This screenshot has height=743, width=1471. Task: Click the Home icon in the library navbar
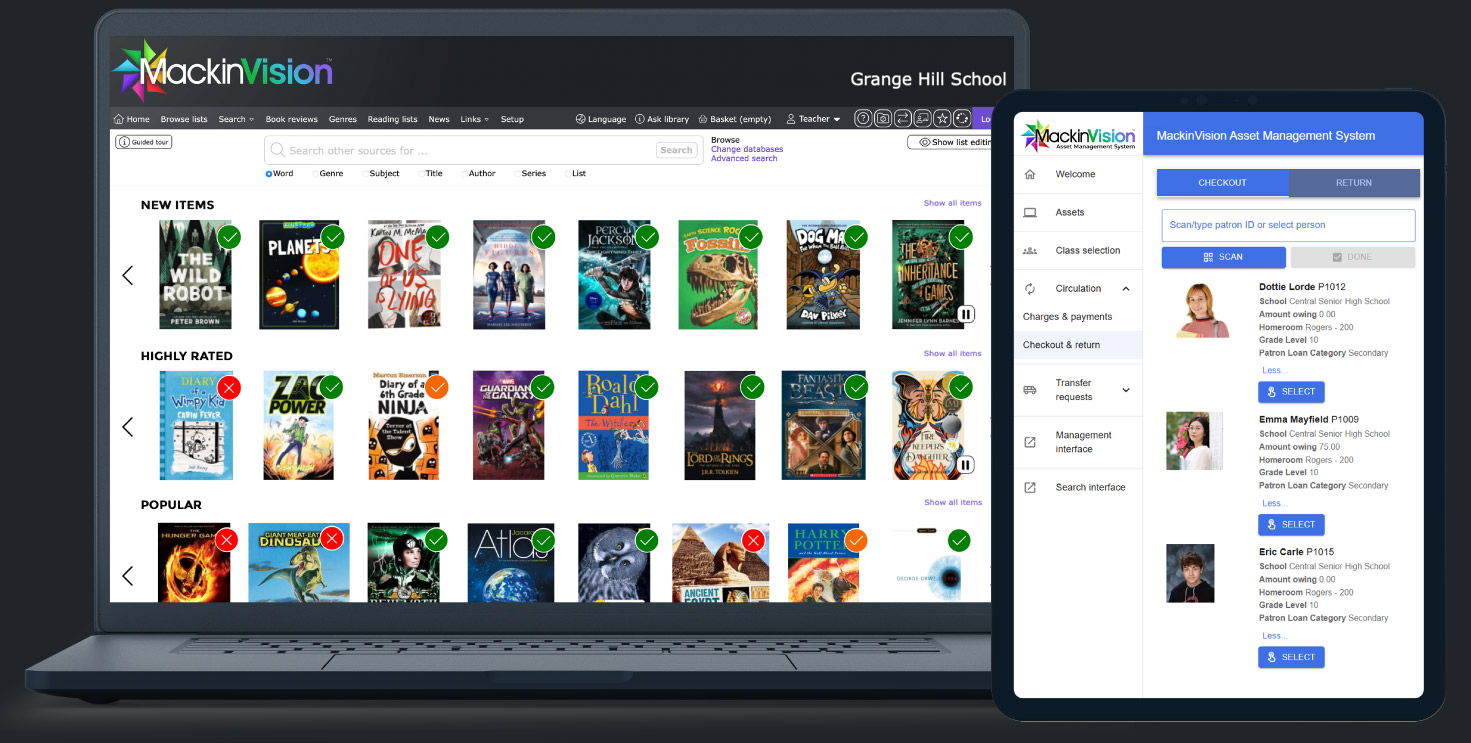tap(119, 119)
